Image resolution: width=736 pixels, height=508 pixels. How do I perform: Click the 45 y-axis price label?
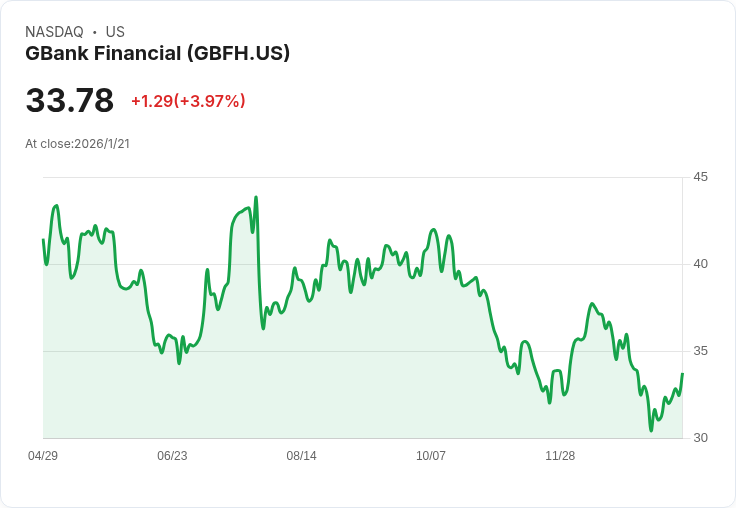click(x=700, y=177)
